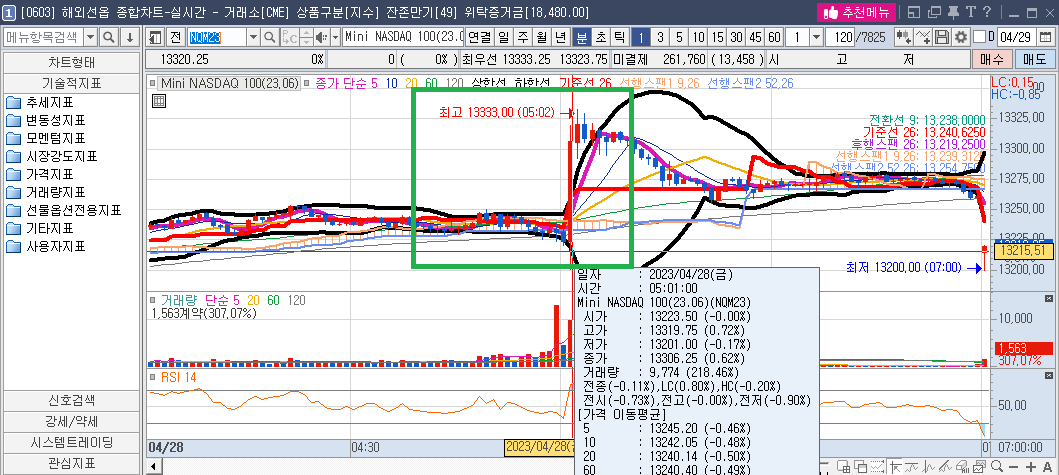This screenshot has height=475, width=1059.
Task: Select the 초 (second) period toggle
Action: click(600, 36)
